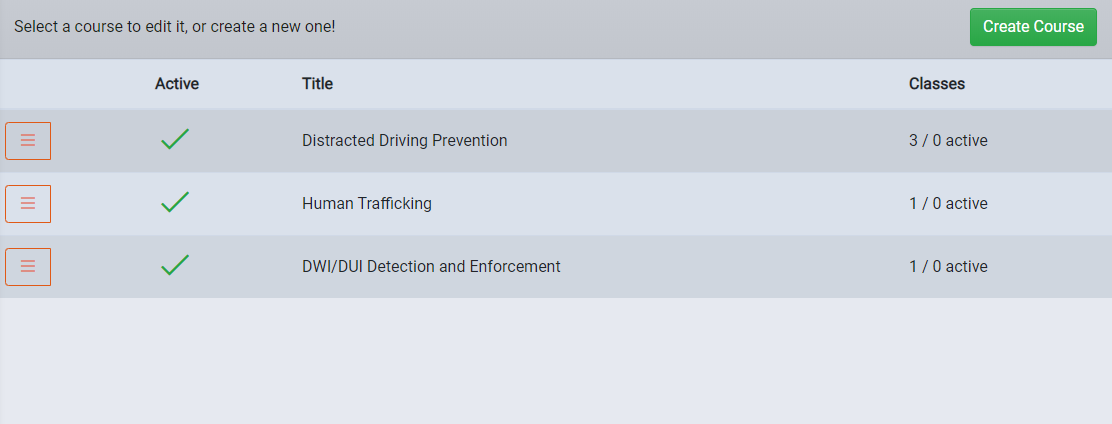
Task: Click the empty space between Human Trafficking and its class count
Action: click(x=670, y=203)
